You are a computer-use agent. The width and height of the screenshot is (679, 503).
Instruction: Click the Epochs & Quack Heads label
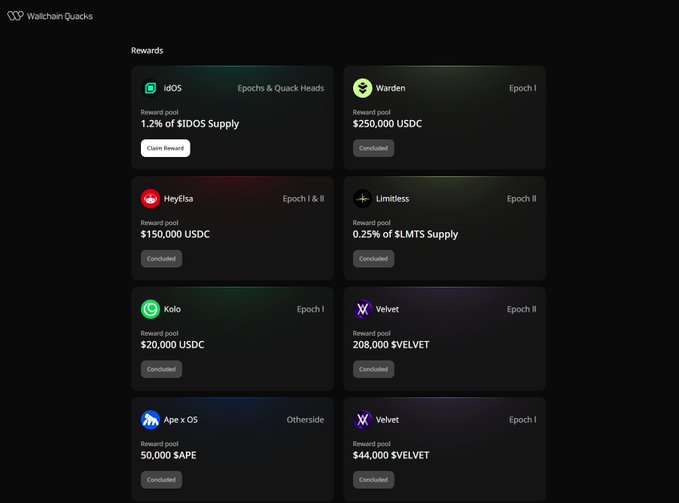click(281, 88)
